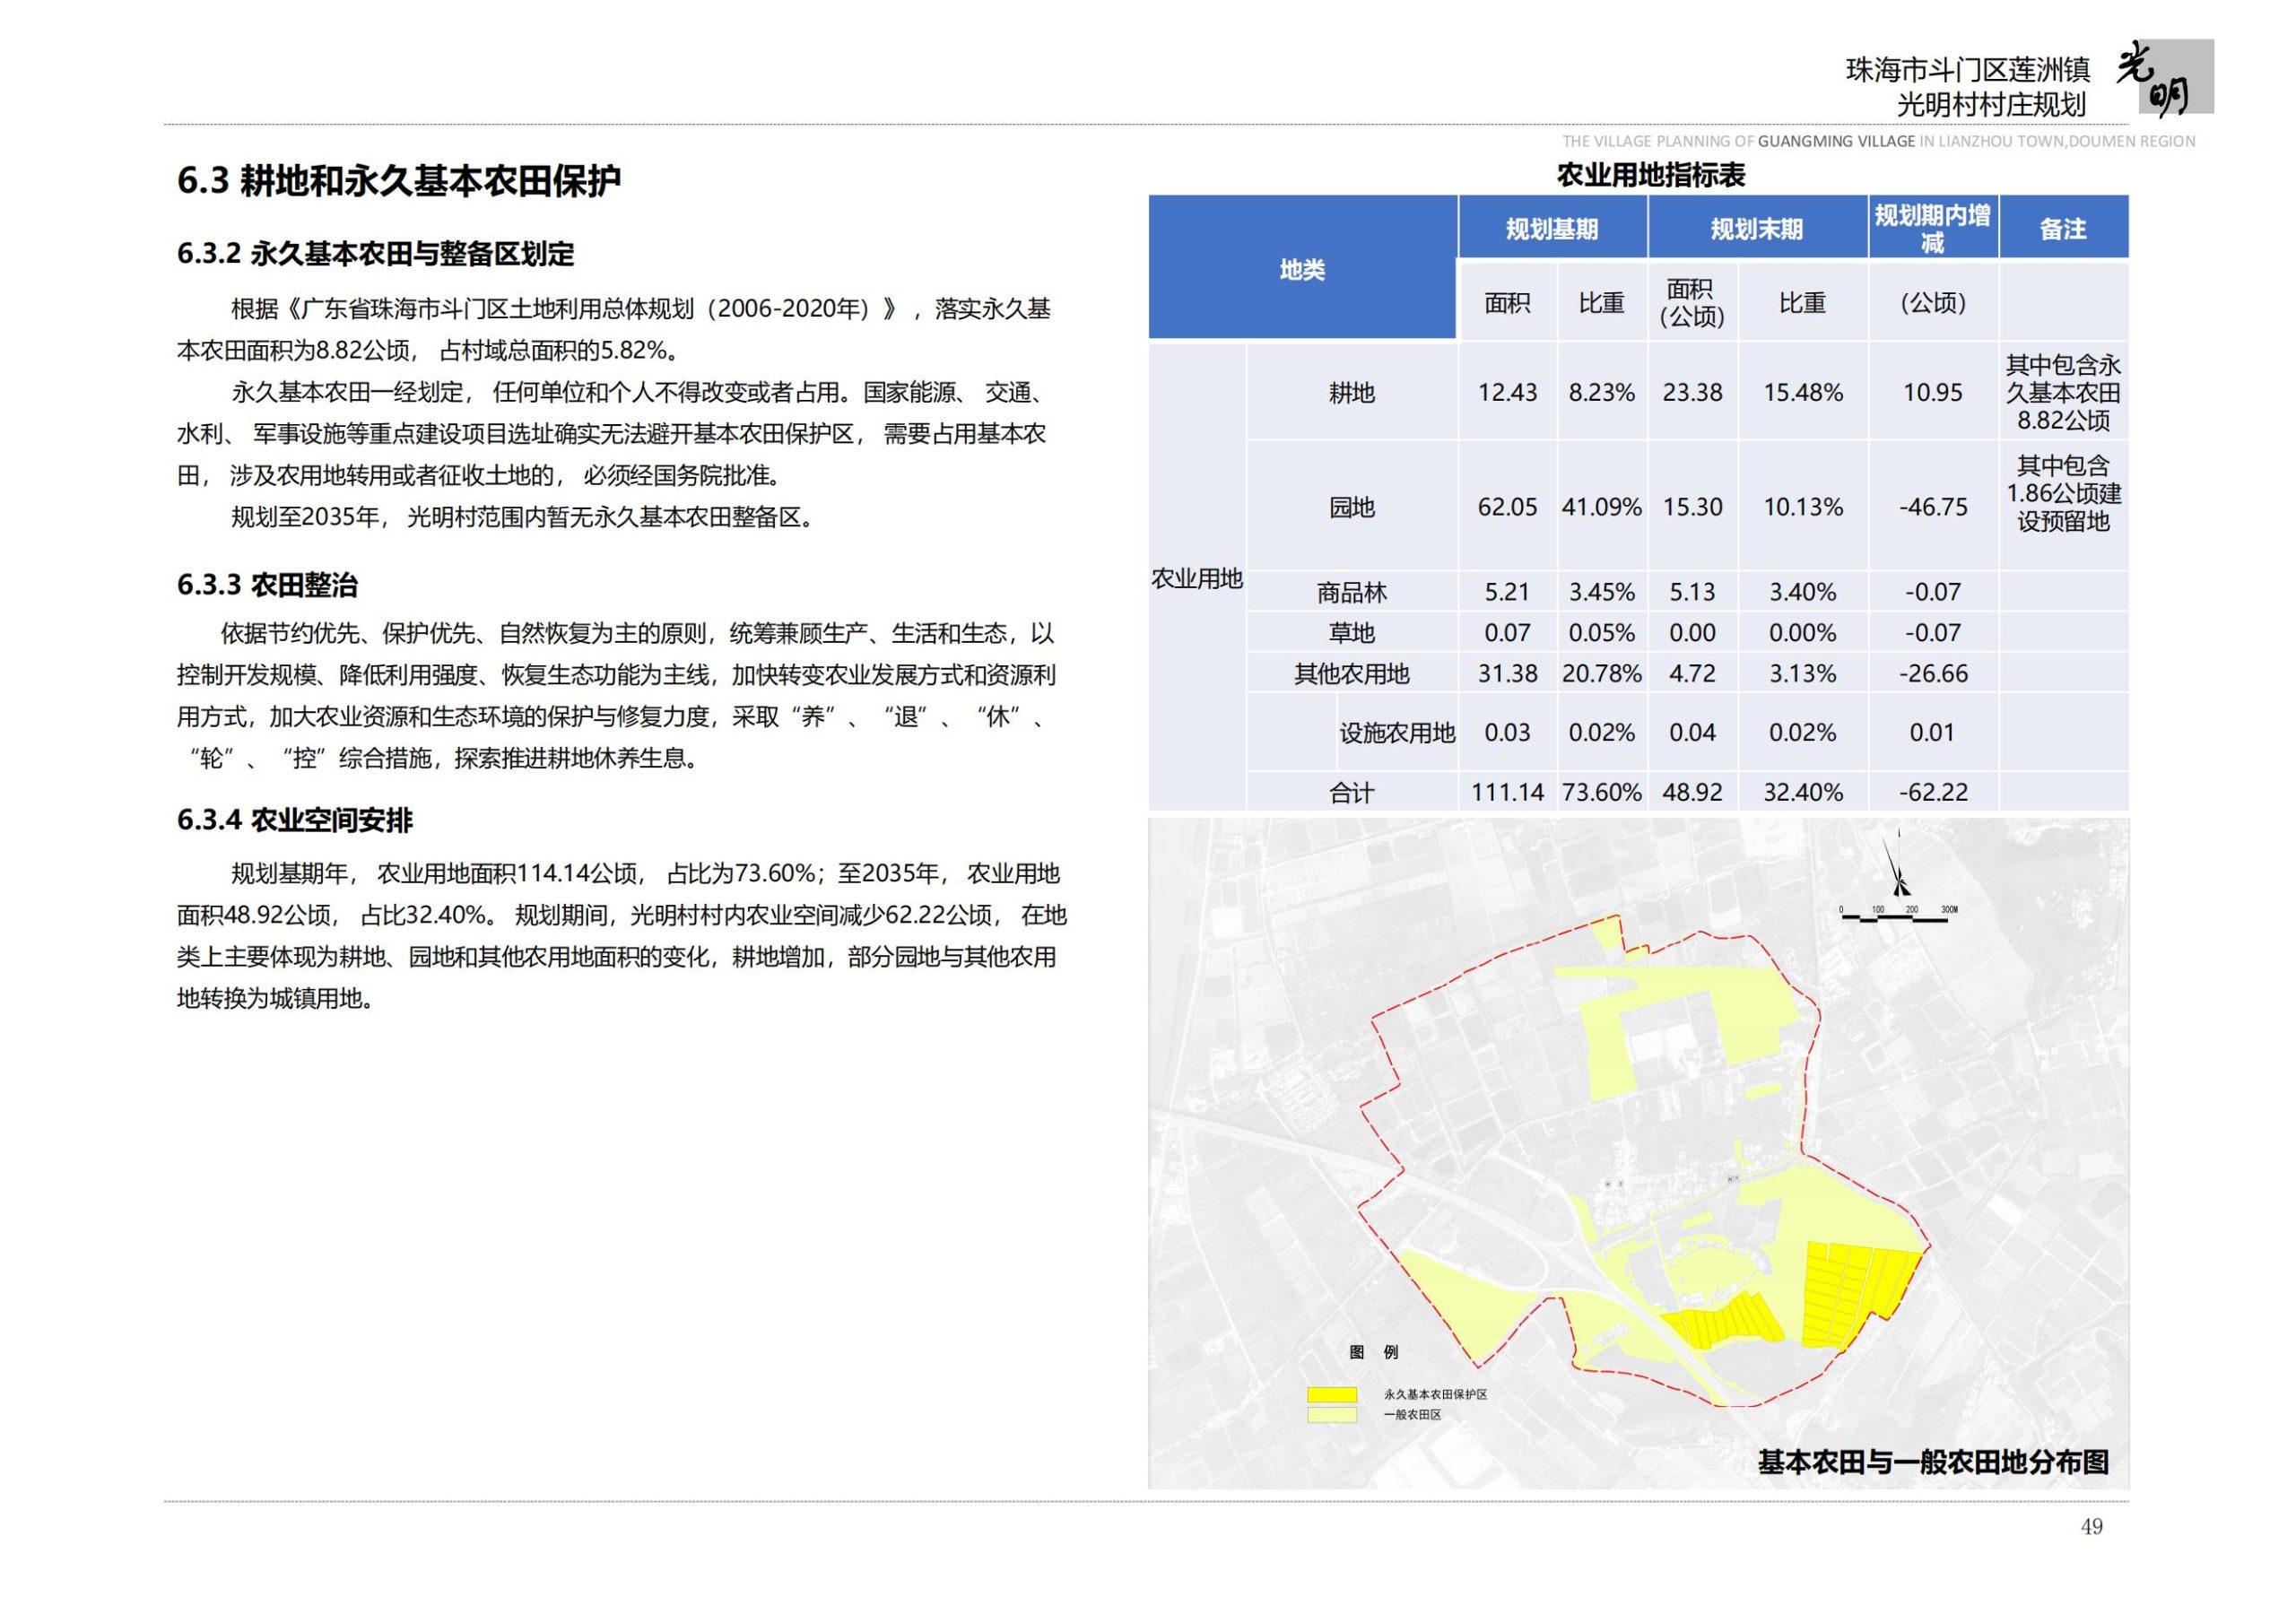Click the subheading 6.3.3 农田整治
Screen dimensions: 2296x1623
[267, 585]
